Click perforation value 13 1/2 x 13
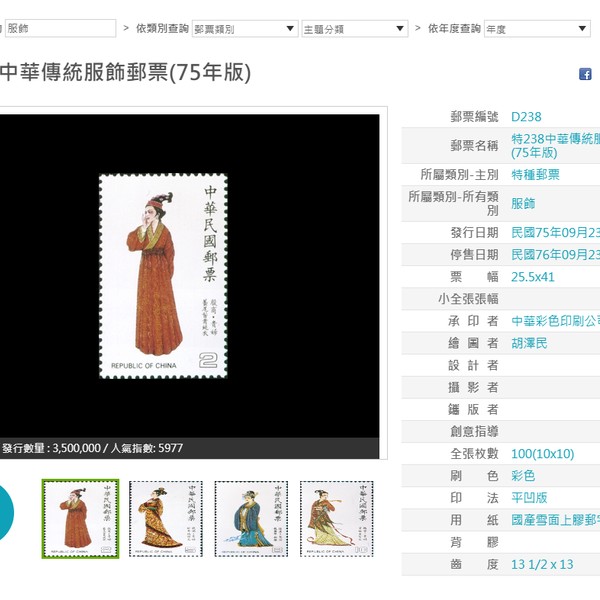 pyautogui.click(x=542, y=564)
